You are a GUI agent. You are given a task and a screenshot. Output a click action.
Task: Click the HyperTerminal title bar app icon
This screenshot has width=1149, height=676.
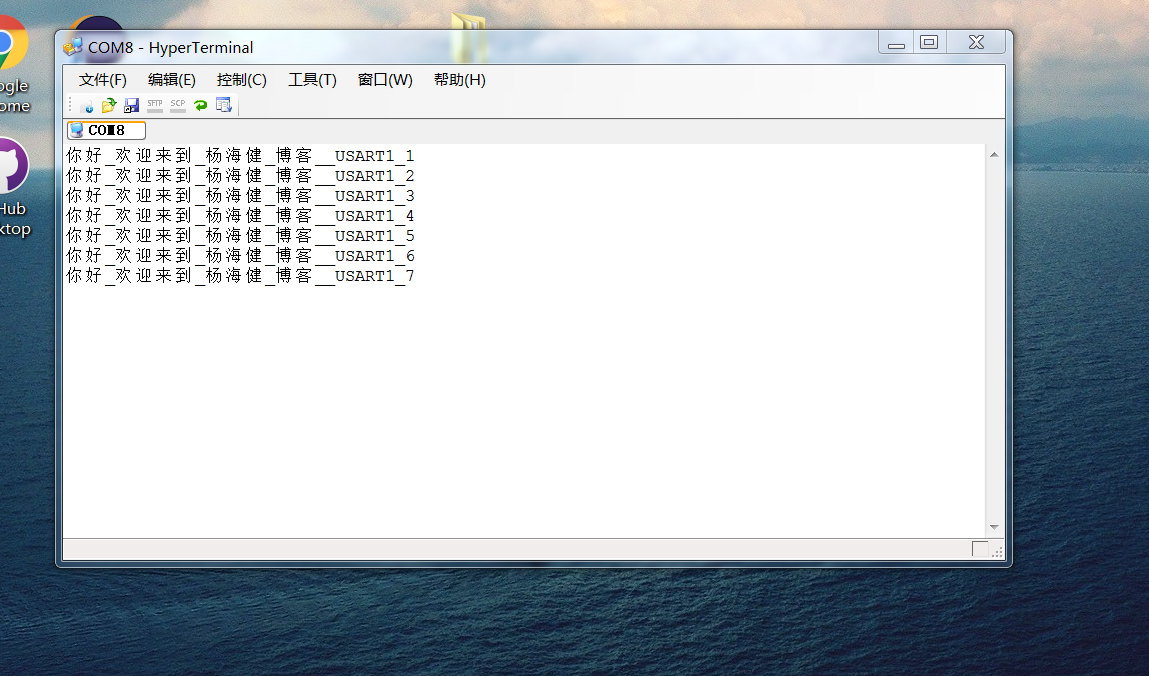pos(73,47)
